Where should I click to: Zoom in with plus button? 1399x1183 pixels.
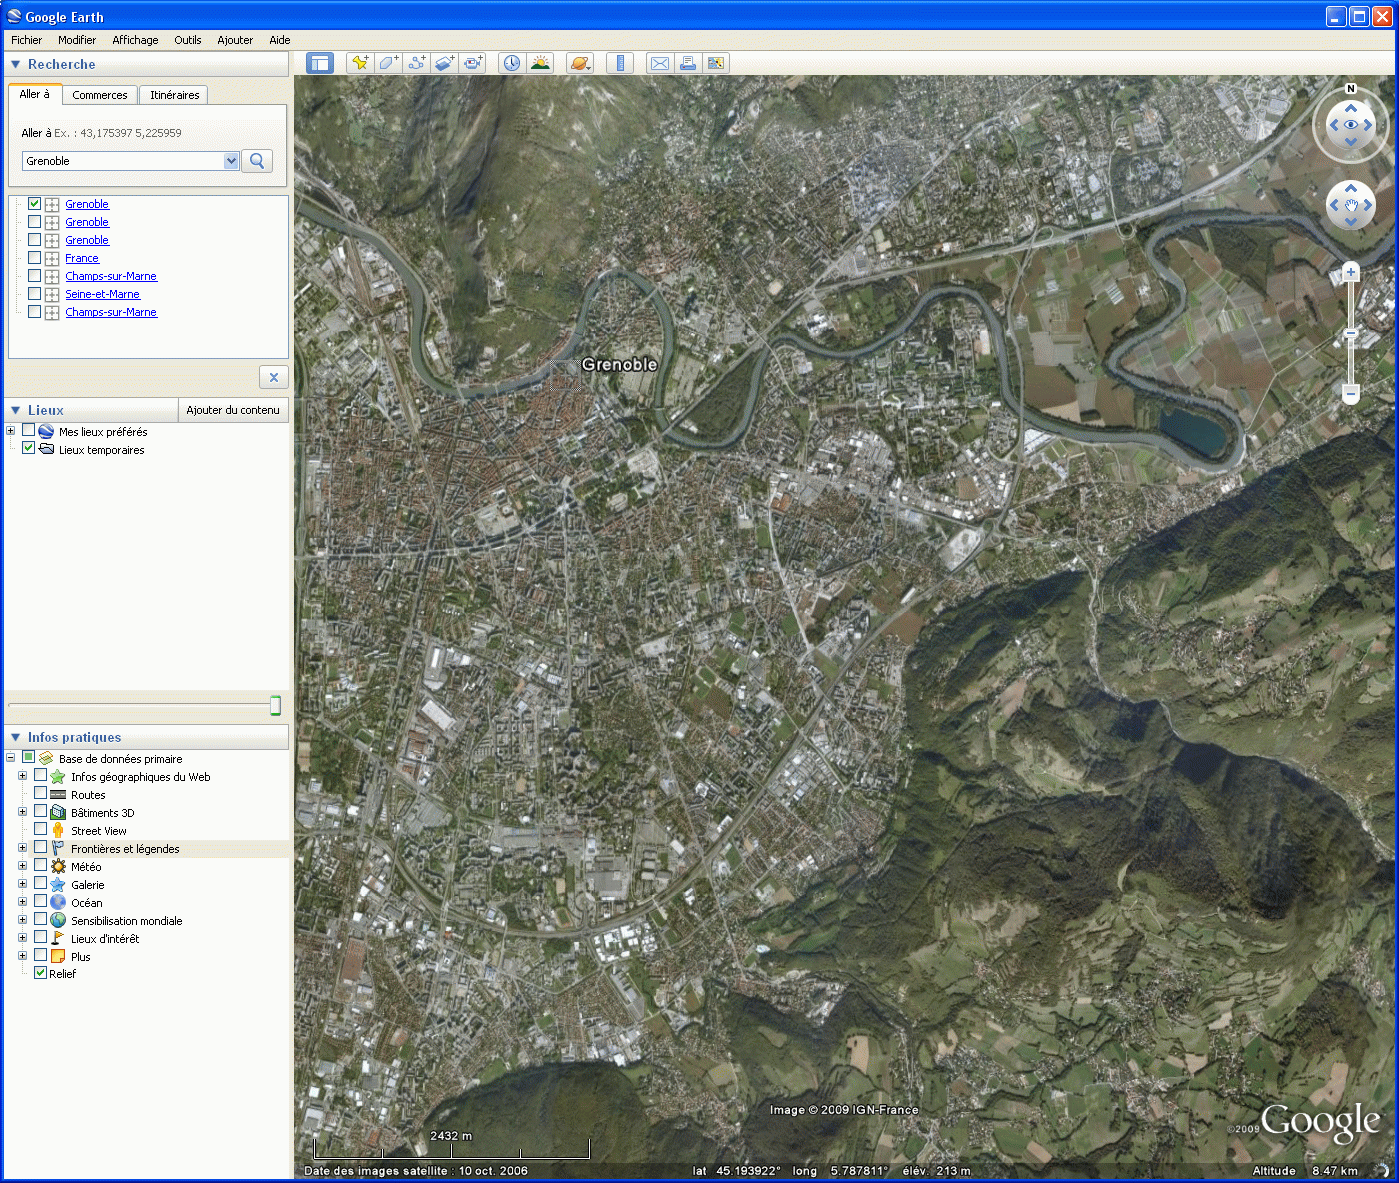point(1351,272)
